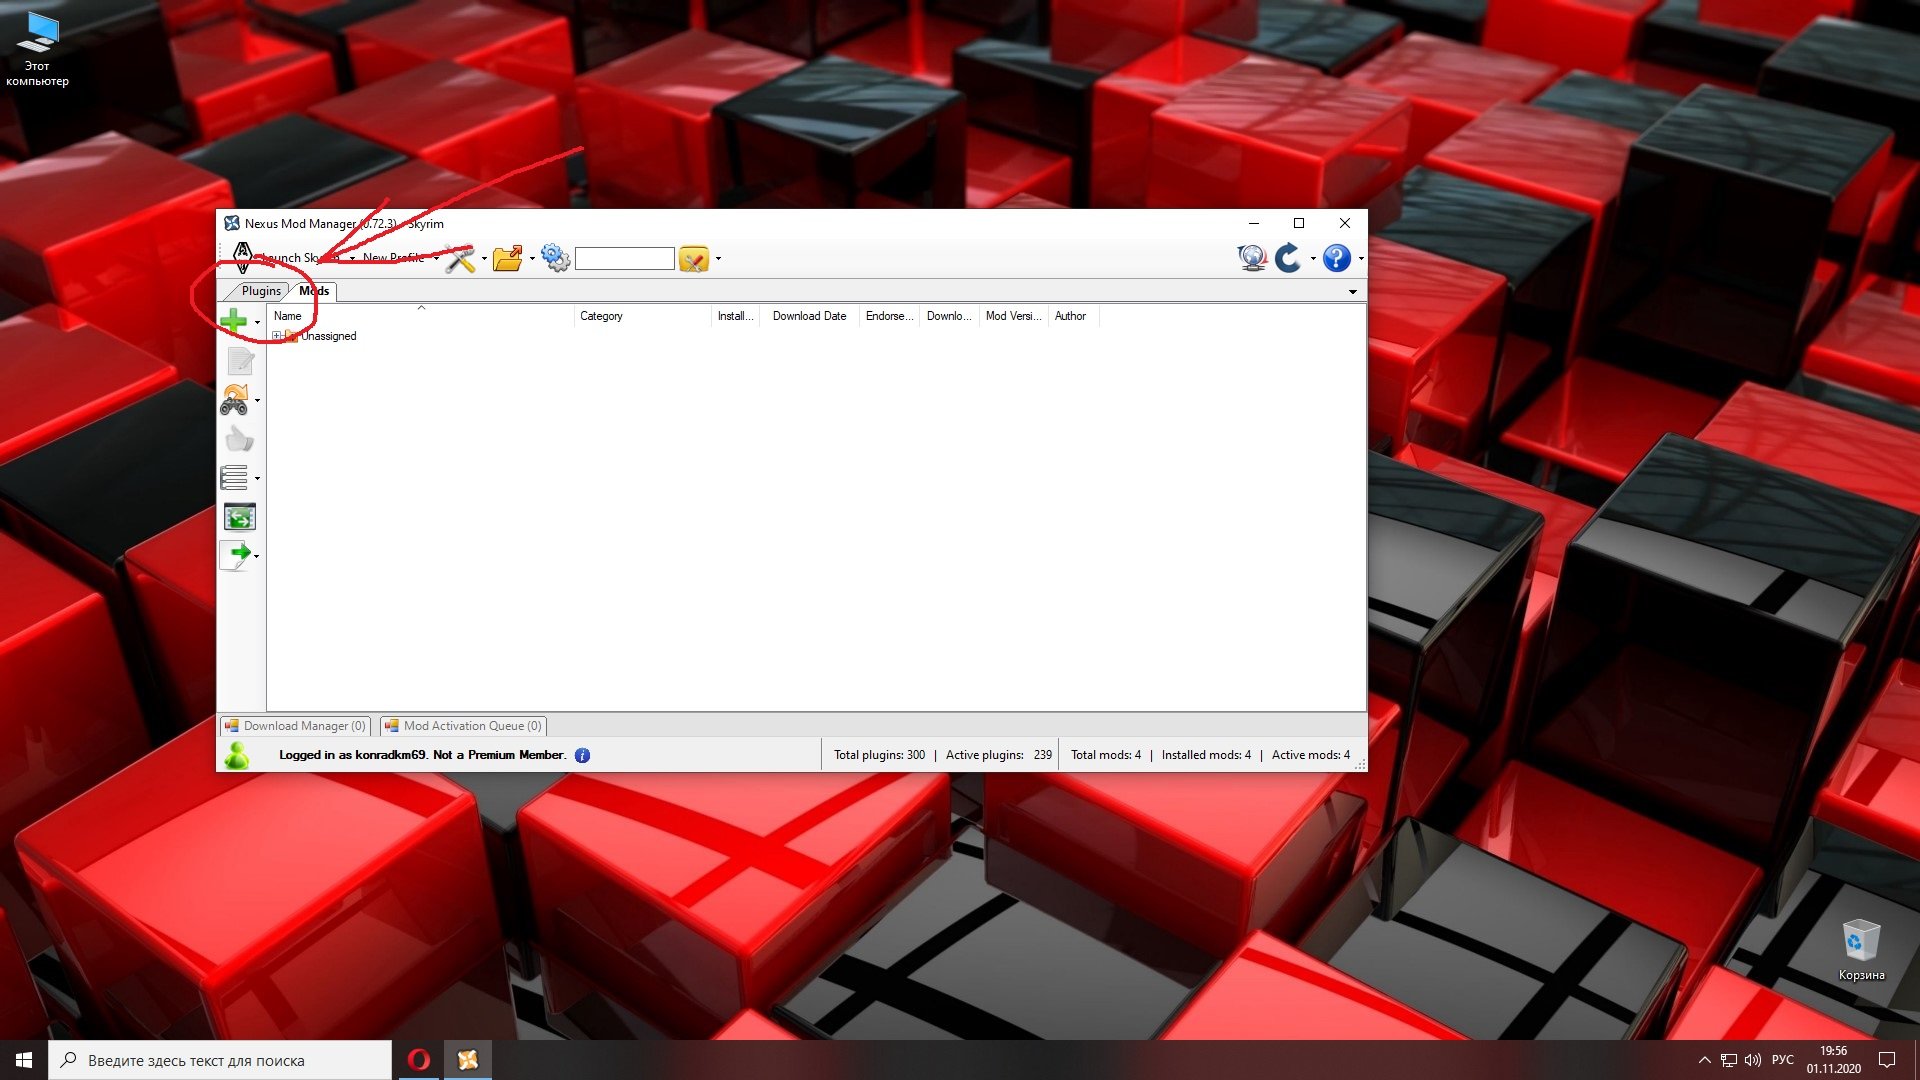This screenshot has width=1920, height=1080.
Task: Open the New Profile dropdown arrow
Action: [436, 258]
